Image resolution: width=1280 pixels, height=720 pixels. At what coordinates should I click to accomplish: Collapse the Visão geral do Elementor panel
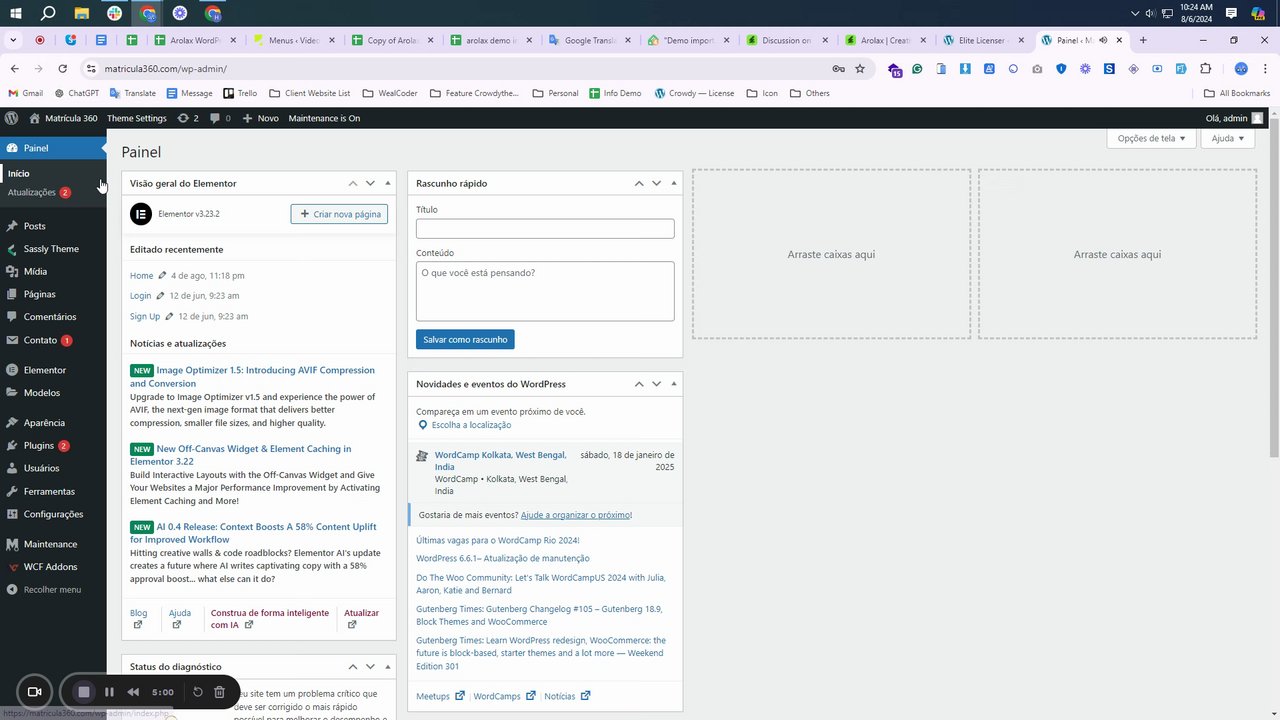tap(388, 183)
